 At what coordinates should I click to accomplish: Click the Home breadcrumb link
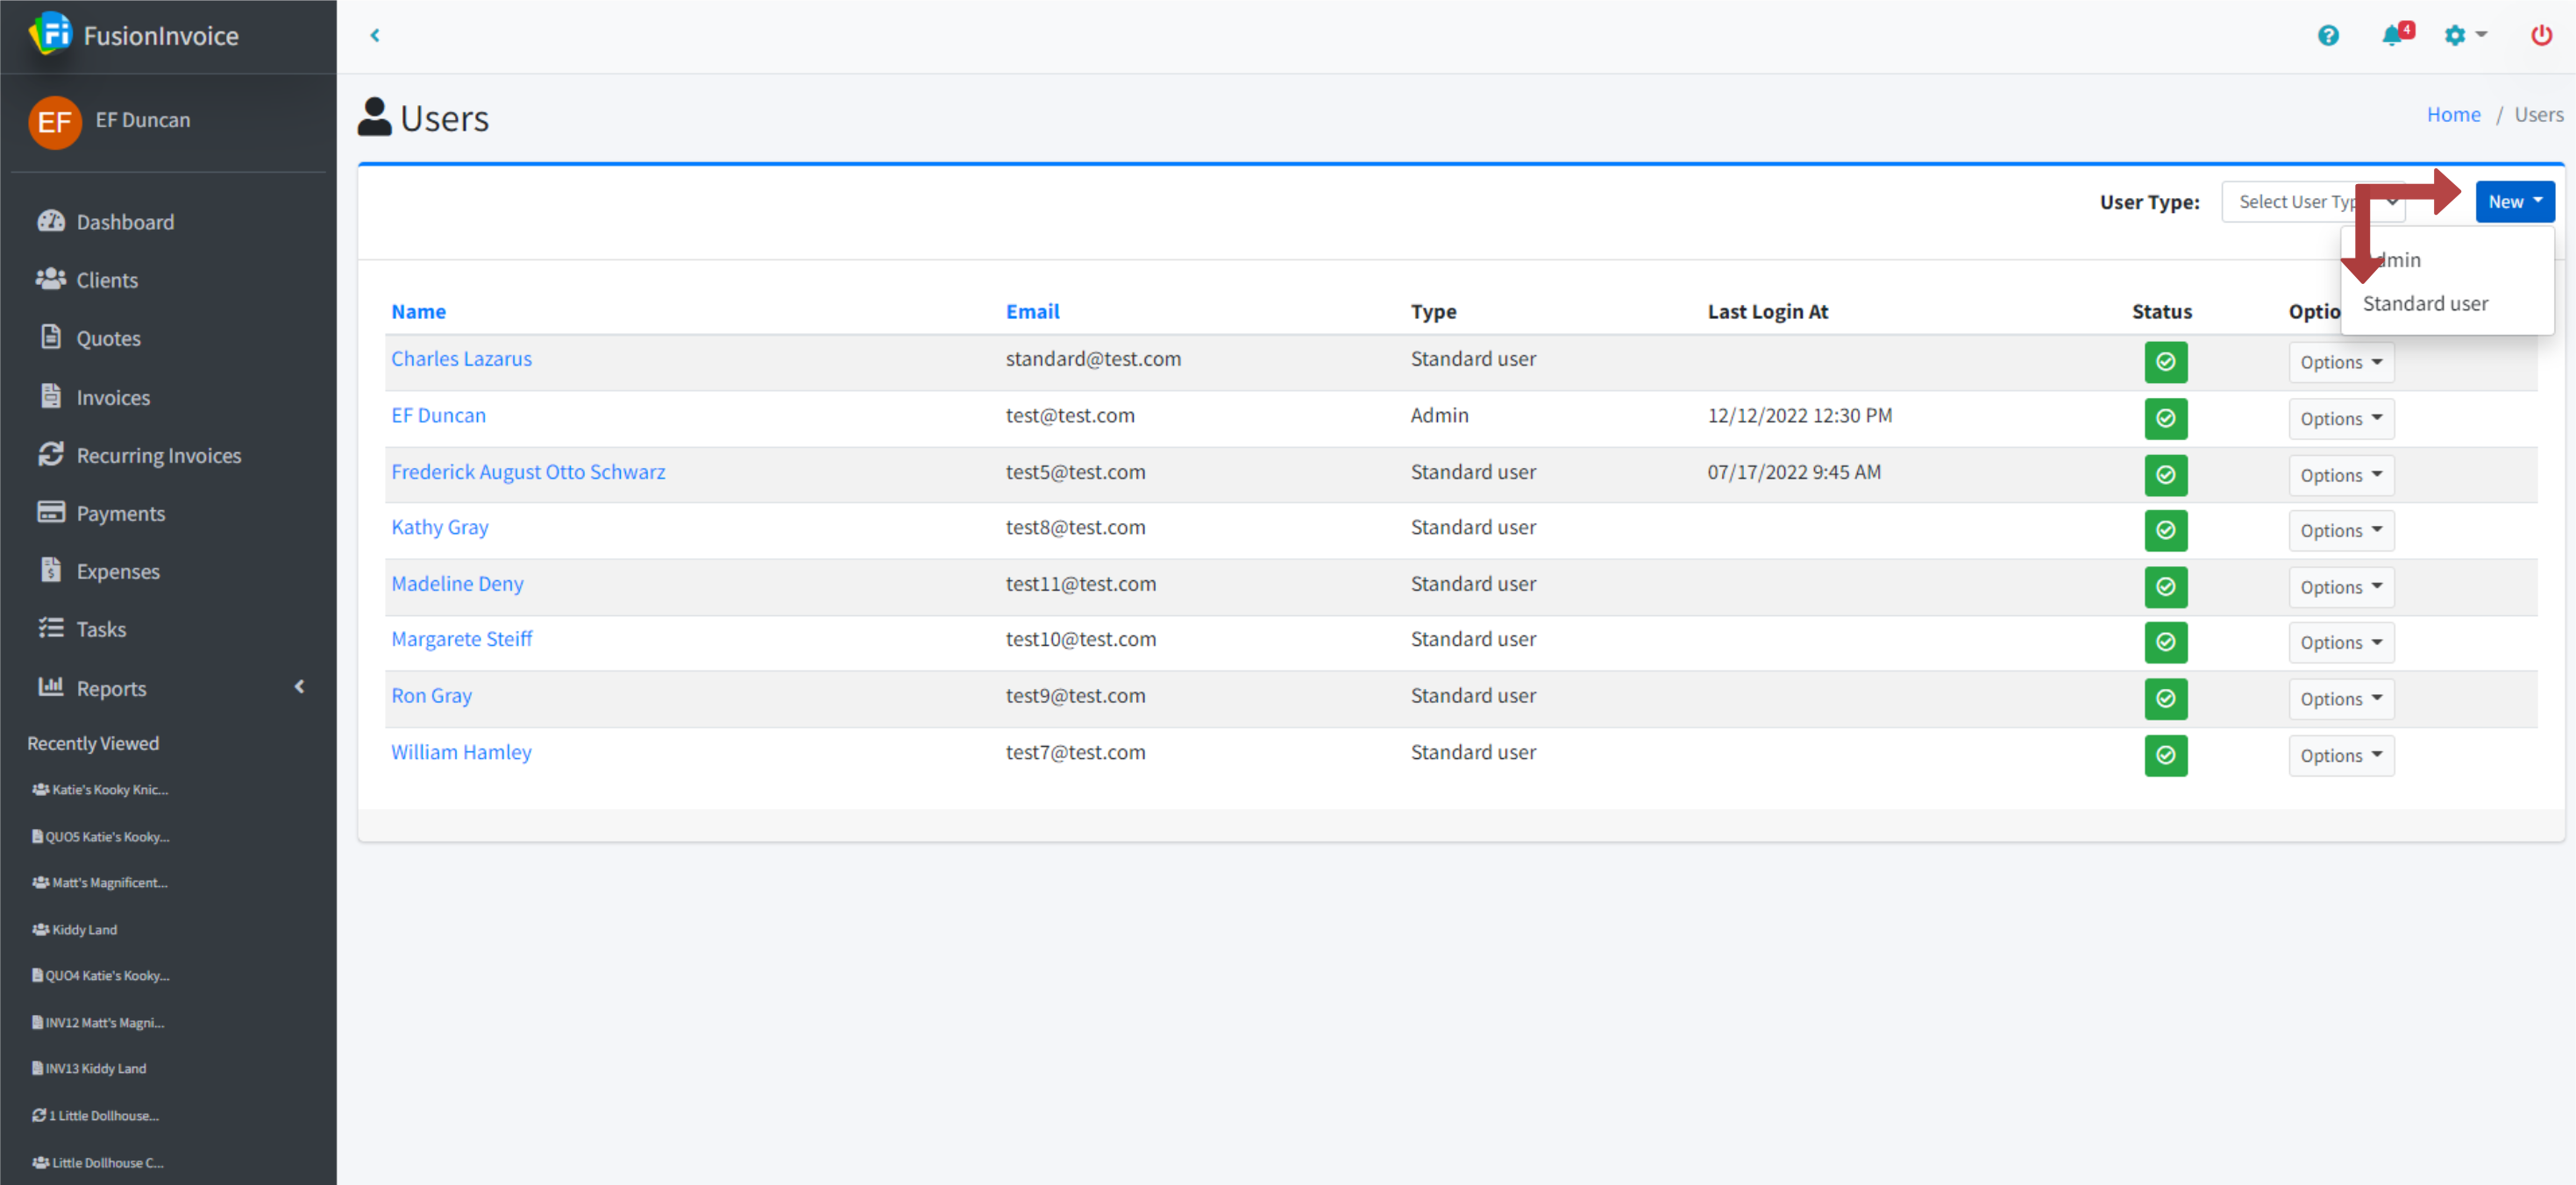(2453, 115)
